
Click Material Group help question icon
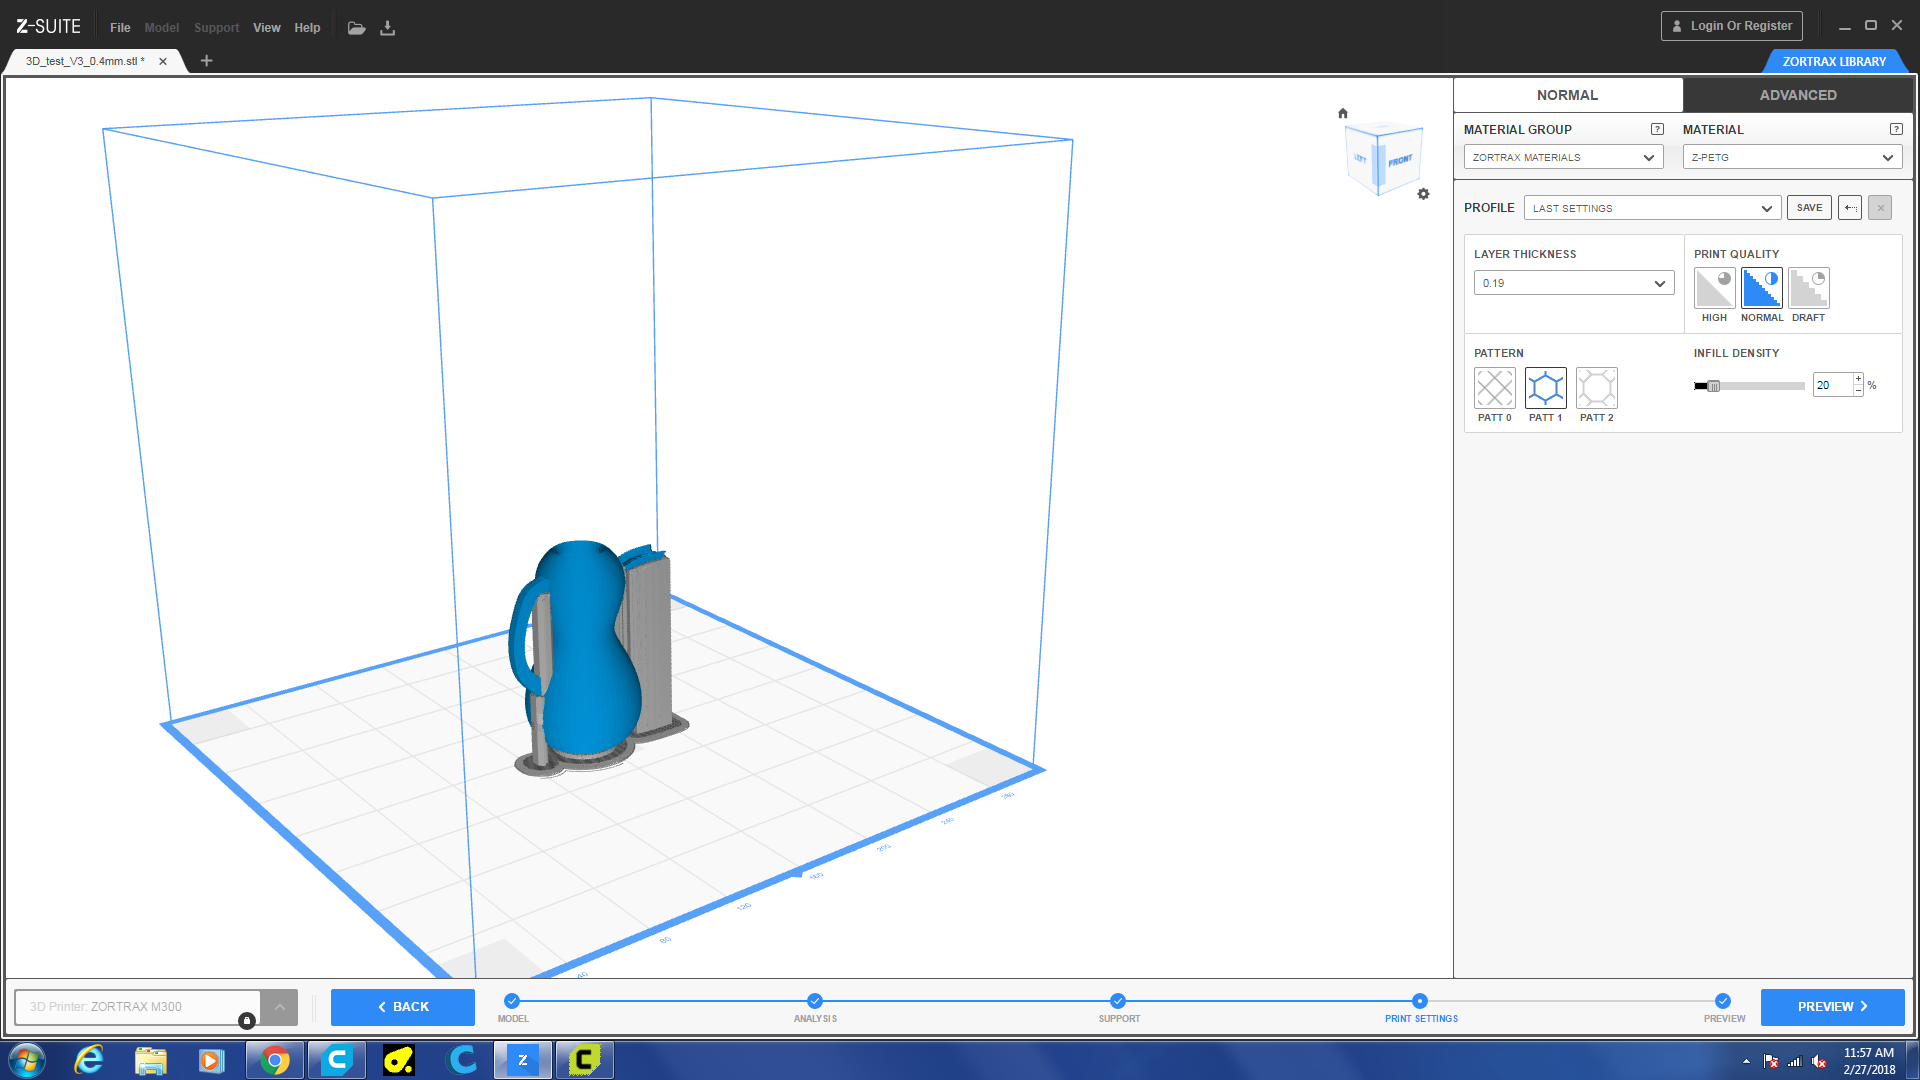(x=1657, y=129)
